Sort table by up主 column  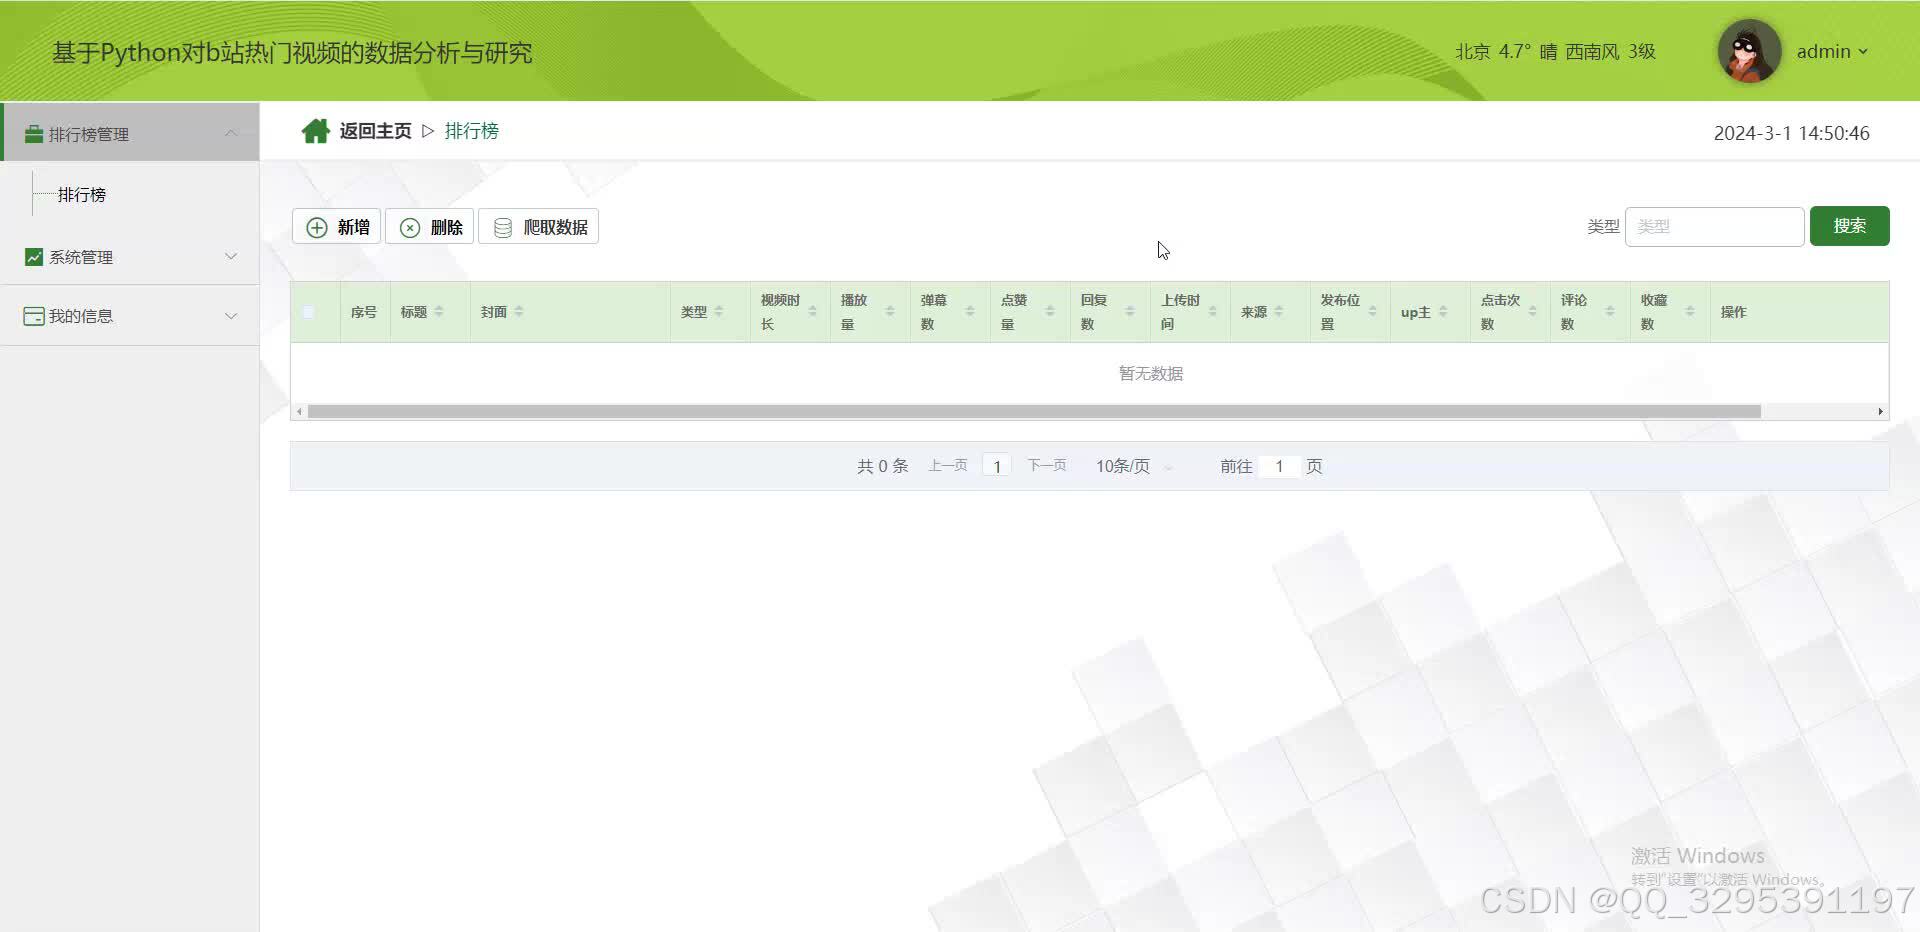click(x=1443, y=312)
